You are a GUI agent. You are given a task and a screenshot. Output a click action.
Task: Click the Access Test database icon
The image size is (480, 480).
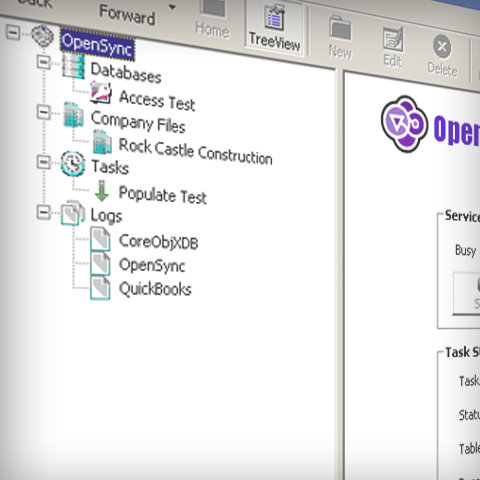pos(101,92)
